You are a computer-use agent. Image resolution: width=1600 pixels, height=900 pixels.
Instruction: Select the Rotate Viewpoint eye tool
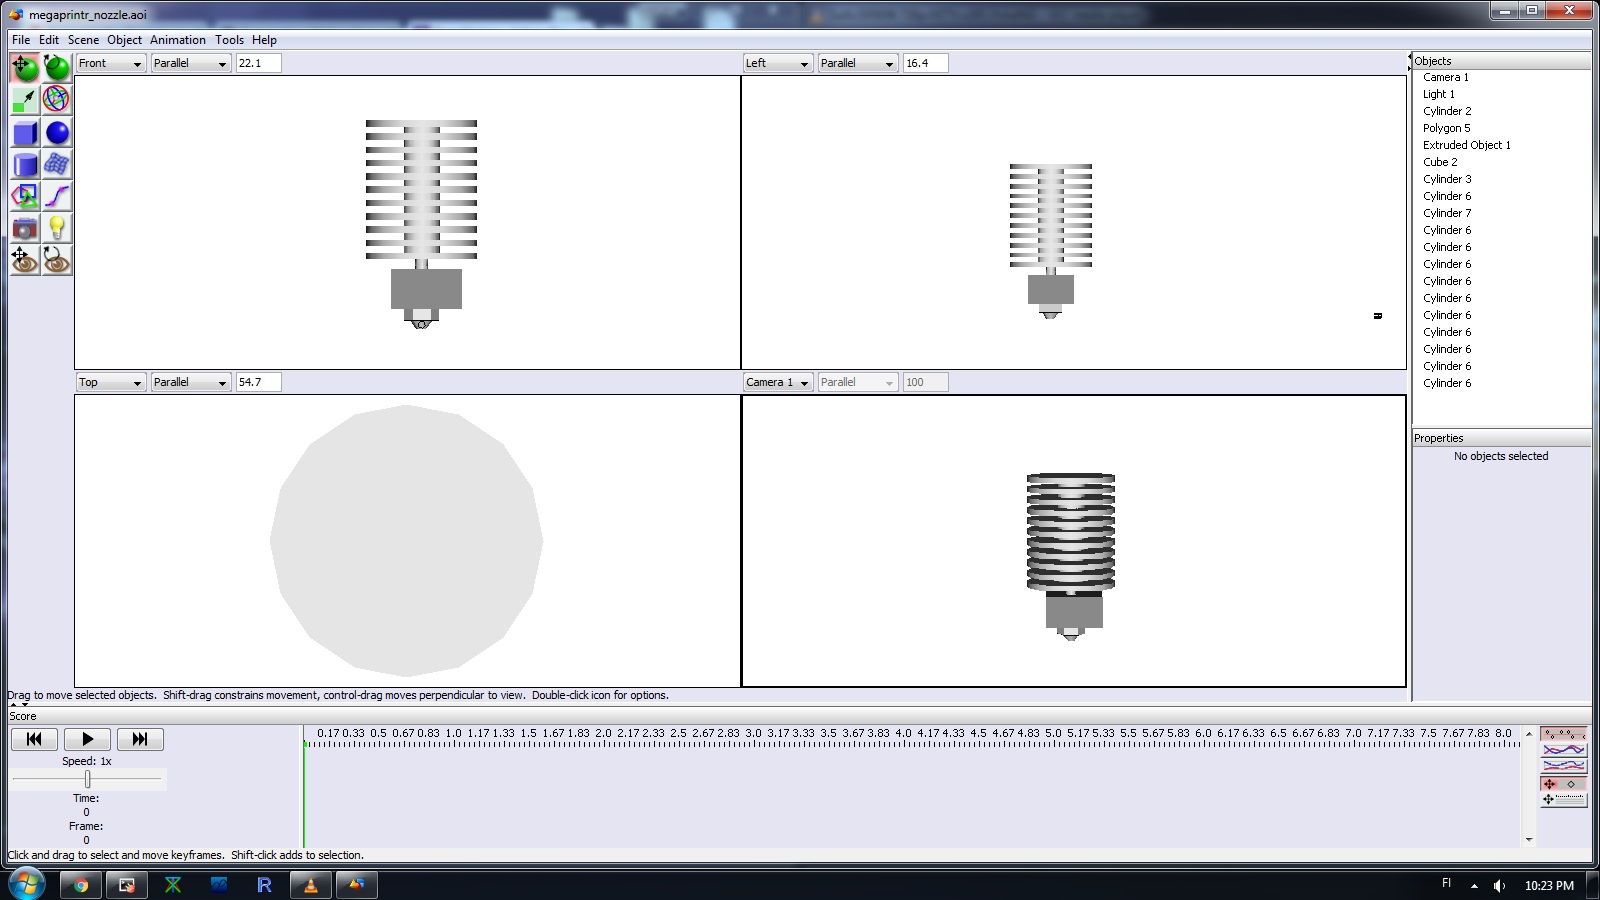(x=57, y=260)
